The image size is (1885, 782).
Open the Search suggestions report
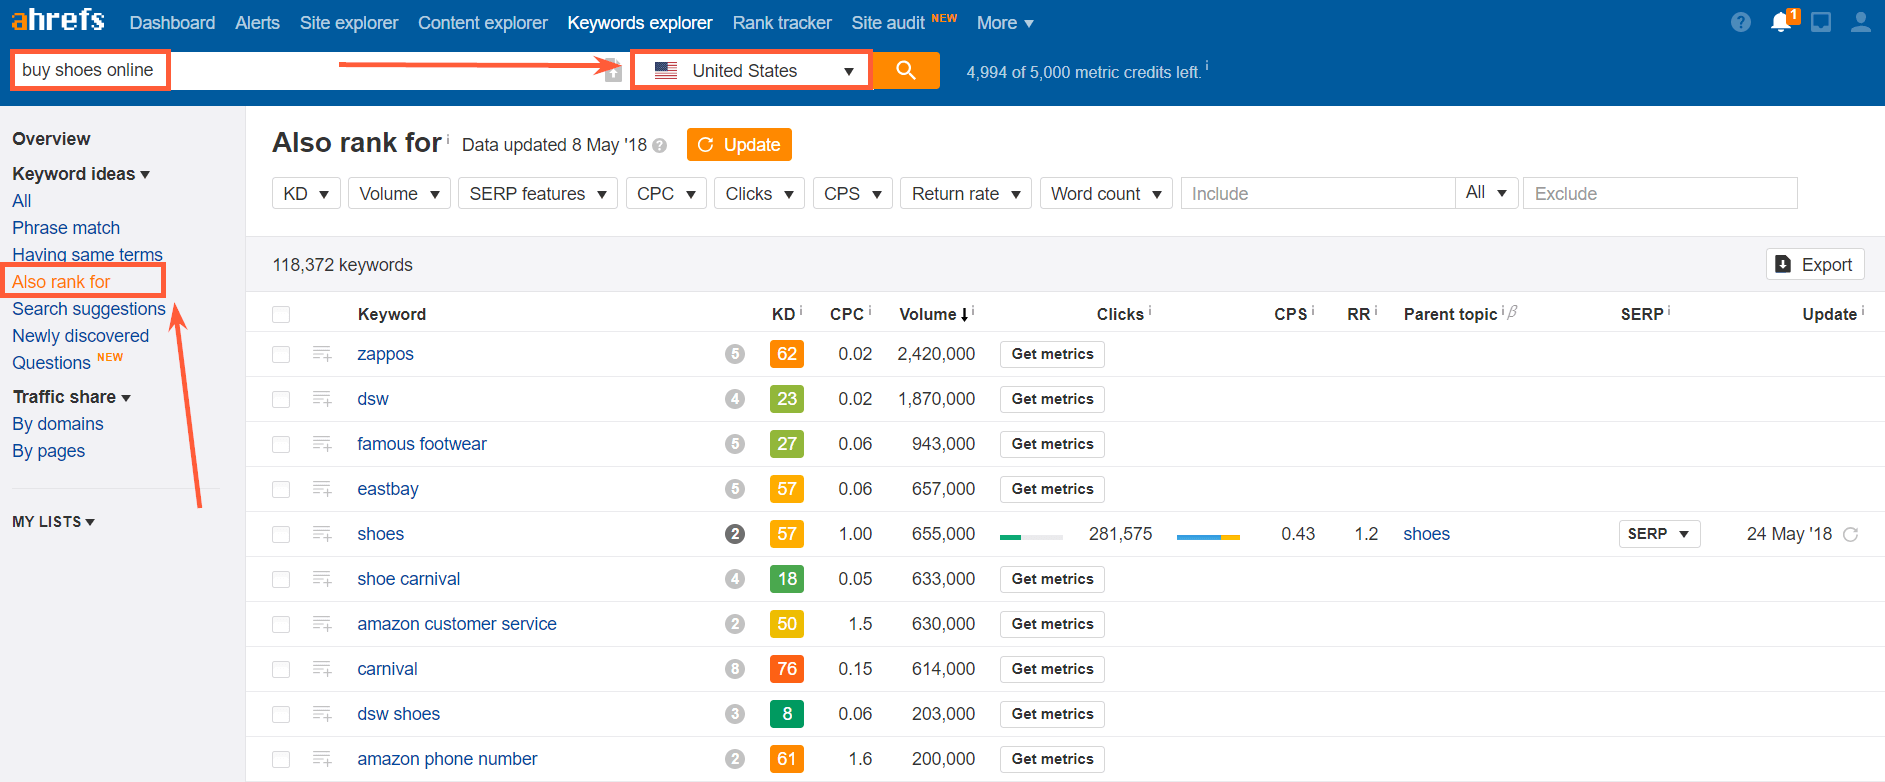[x=89, y=309]
